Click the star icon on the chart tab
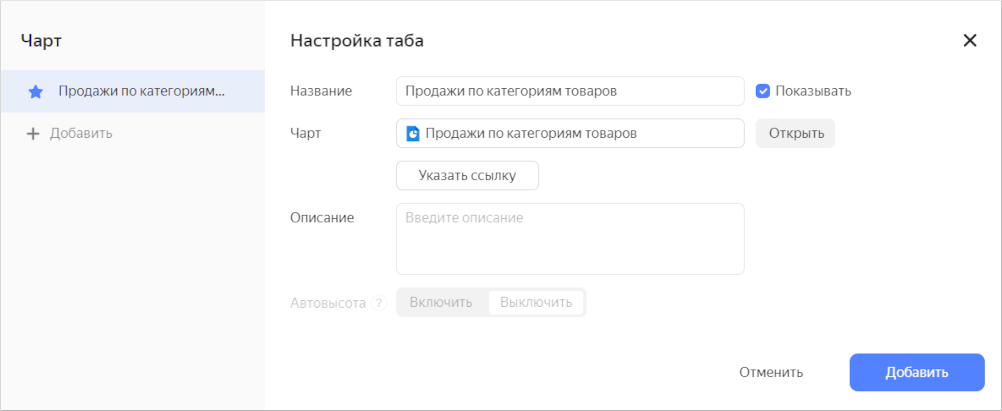 [35, 92]
